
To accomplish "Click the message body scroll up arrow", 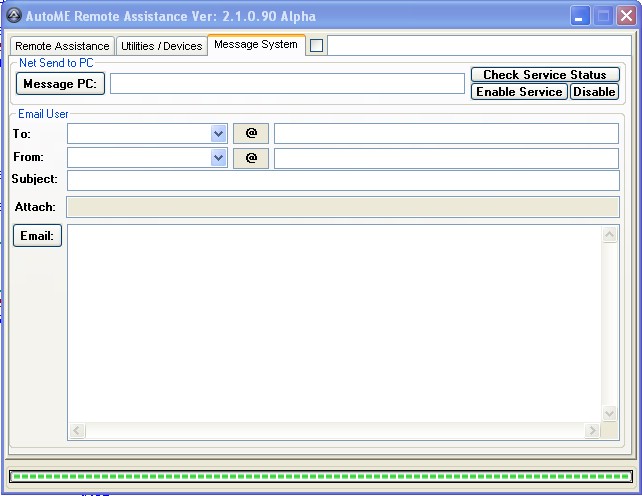I will (610, 235).
